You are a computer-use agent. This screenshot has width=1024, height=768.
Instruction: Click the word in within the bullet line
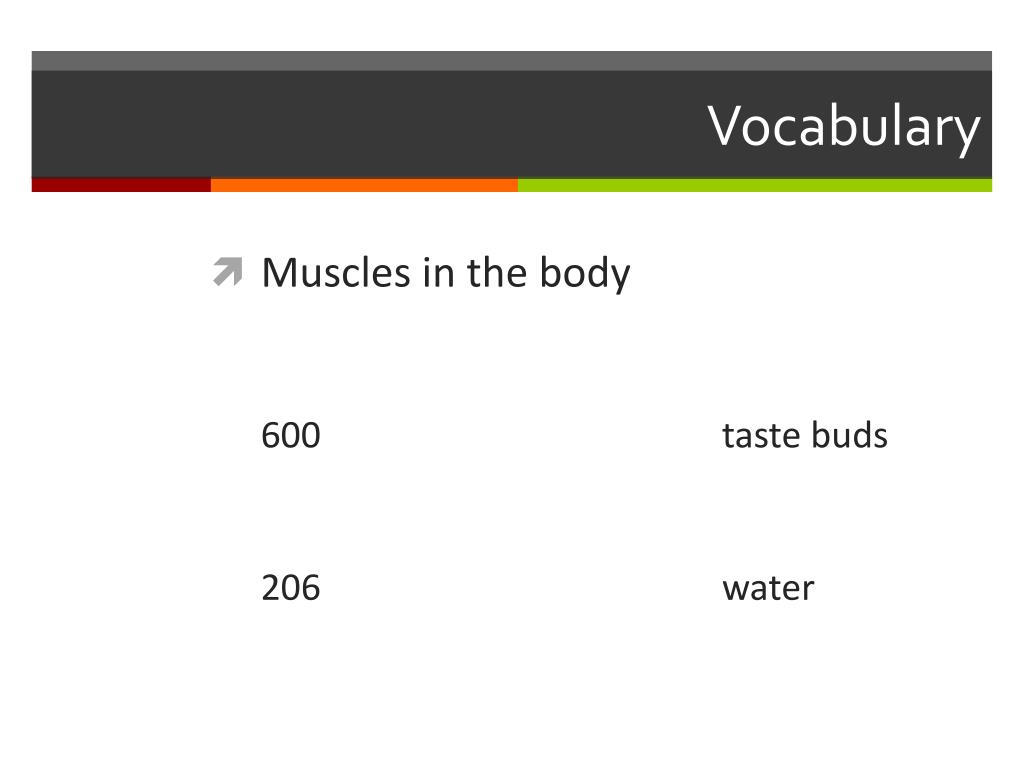438,273
